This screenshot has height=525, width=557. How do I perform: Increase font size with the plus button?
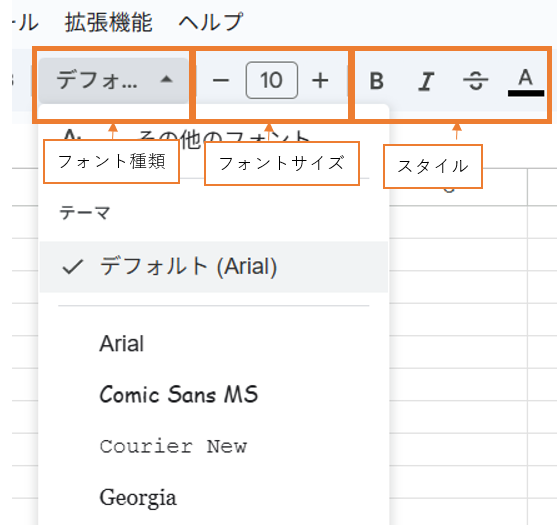pyautogui.click(x=320, y=81)
